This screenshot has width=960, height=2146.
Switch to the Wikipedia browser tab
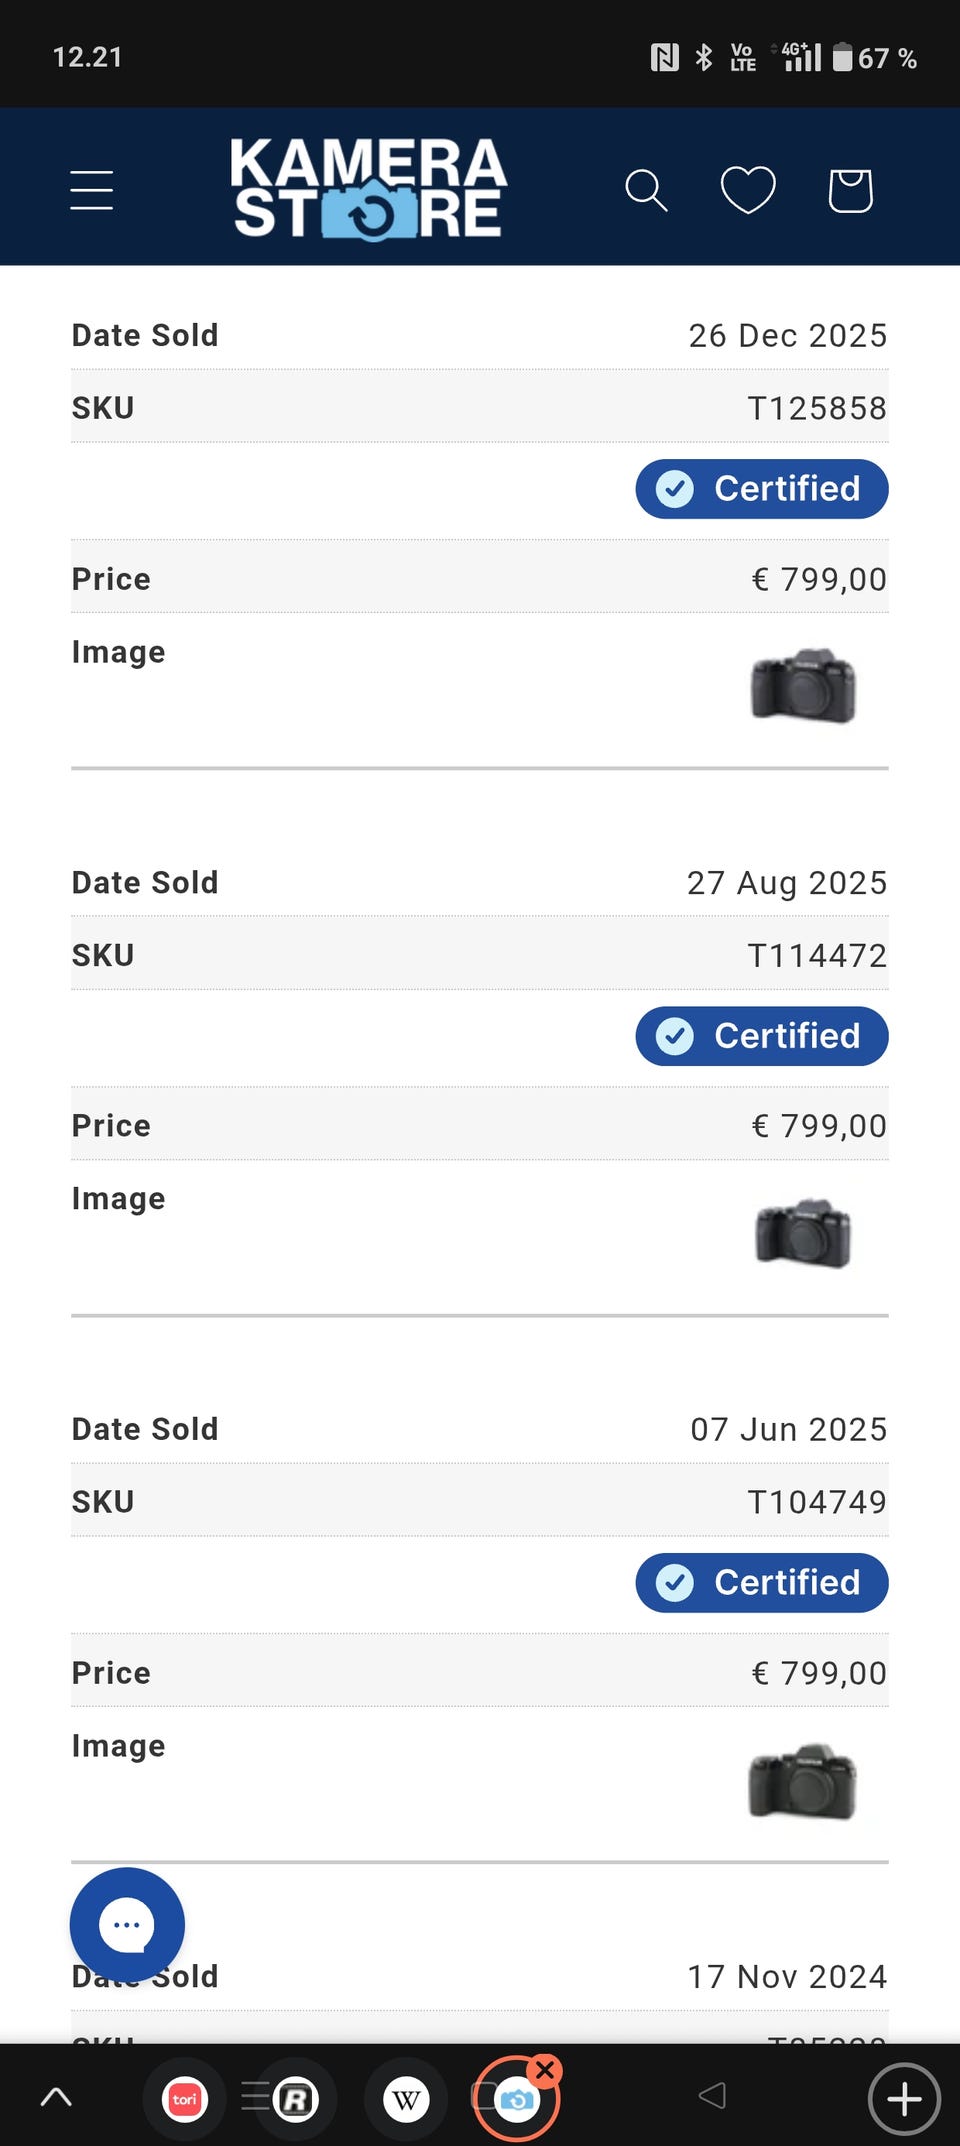[x=407, y=2099]
